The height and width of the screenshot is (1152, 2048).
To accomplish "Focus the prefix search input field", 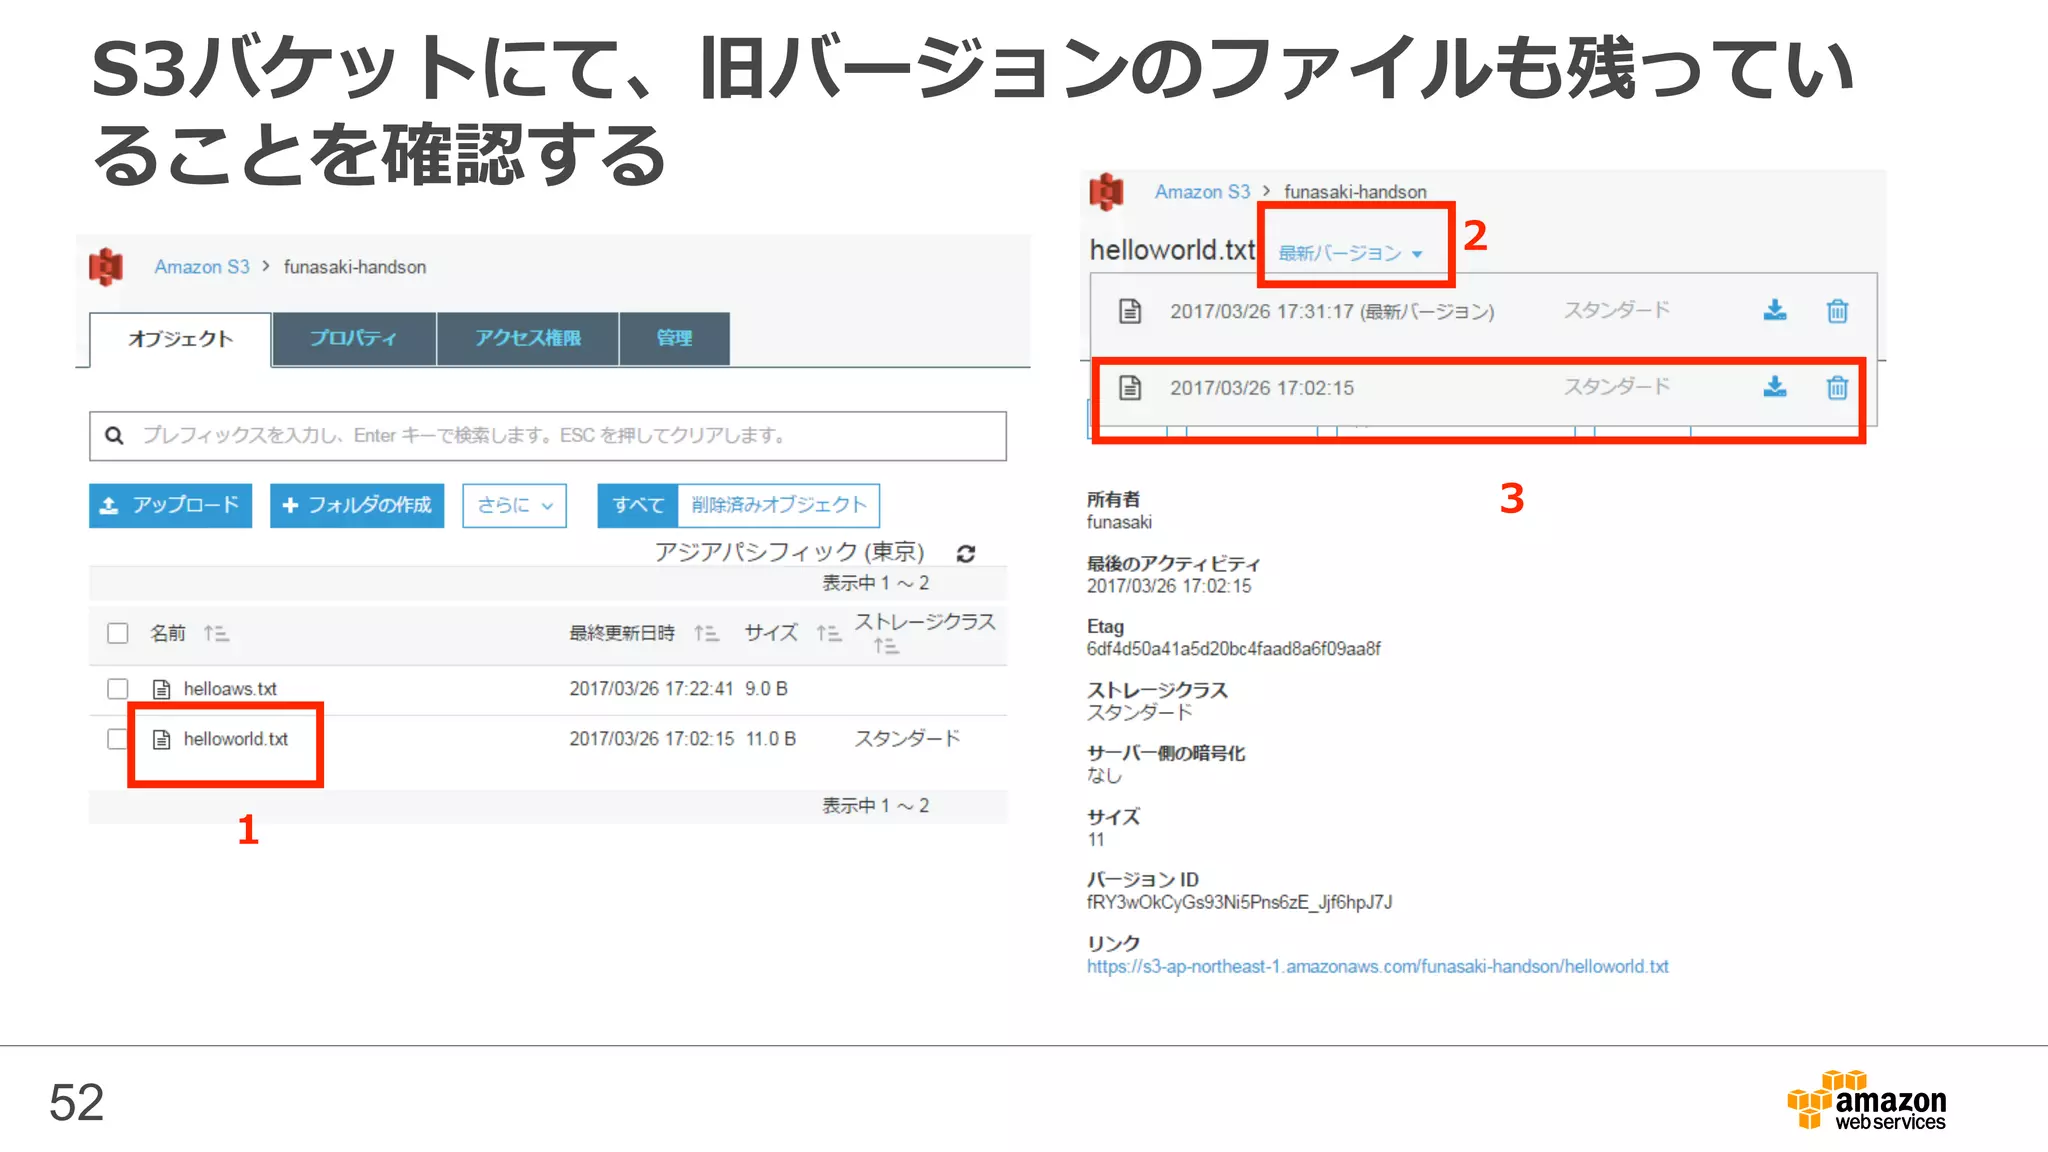I will click(548, 436).
